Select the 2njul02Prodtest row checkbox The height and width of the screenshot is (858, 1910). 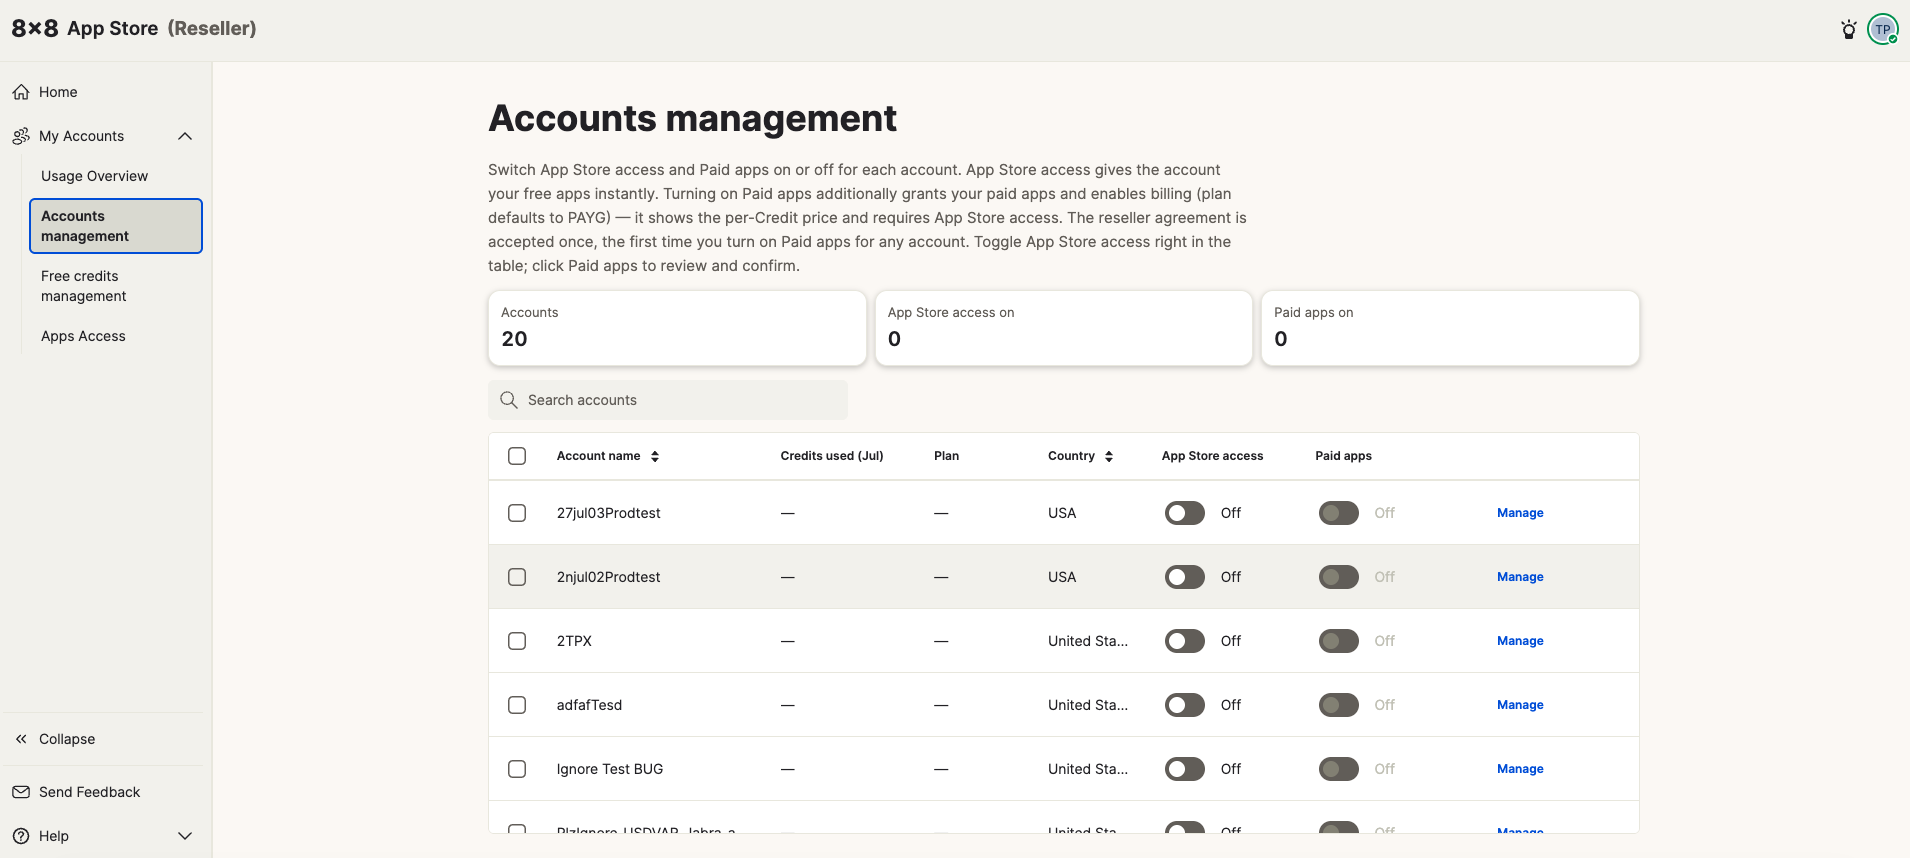[x=517, y=577]
